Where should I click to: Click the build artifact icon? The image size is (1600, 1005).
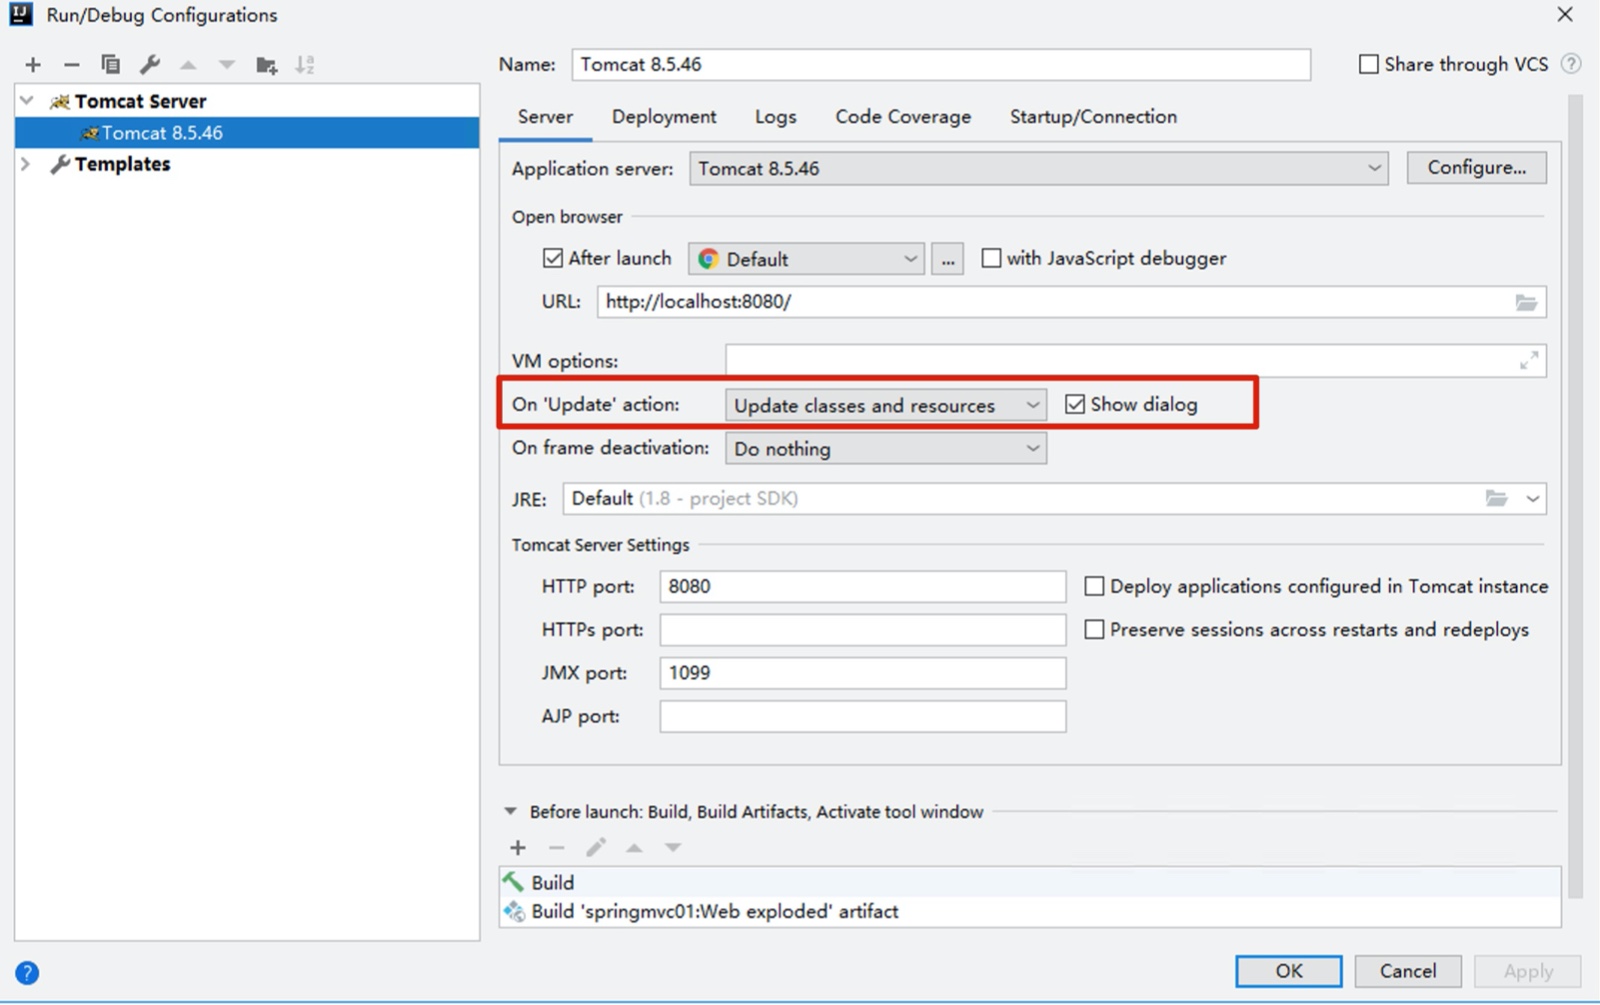(514, 911)
